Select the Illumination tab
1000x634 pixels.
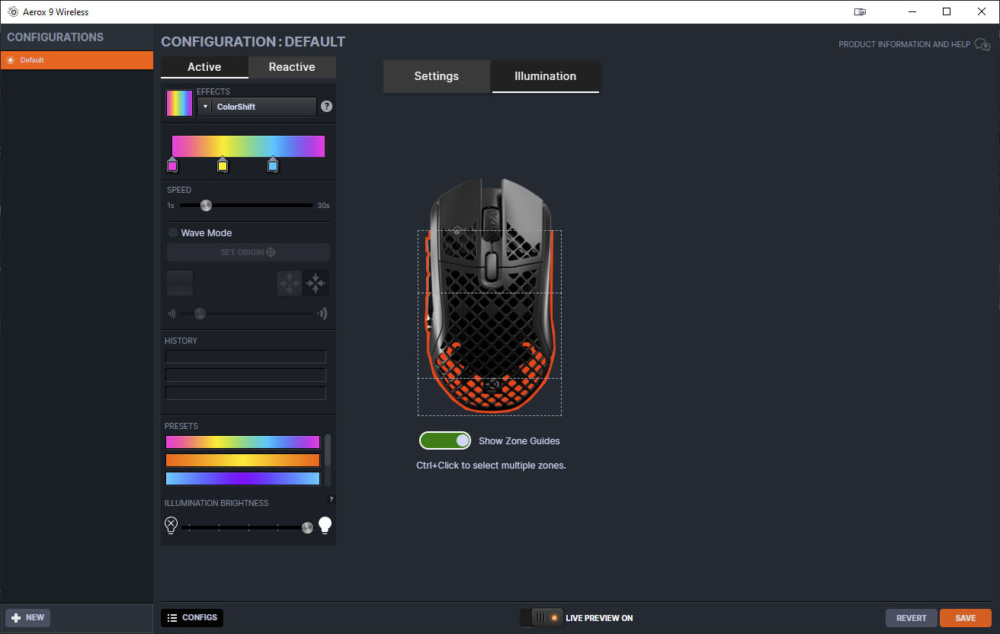545,76
